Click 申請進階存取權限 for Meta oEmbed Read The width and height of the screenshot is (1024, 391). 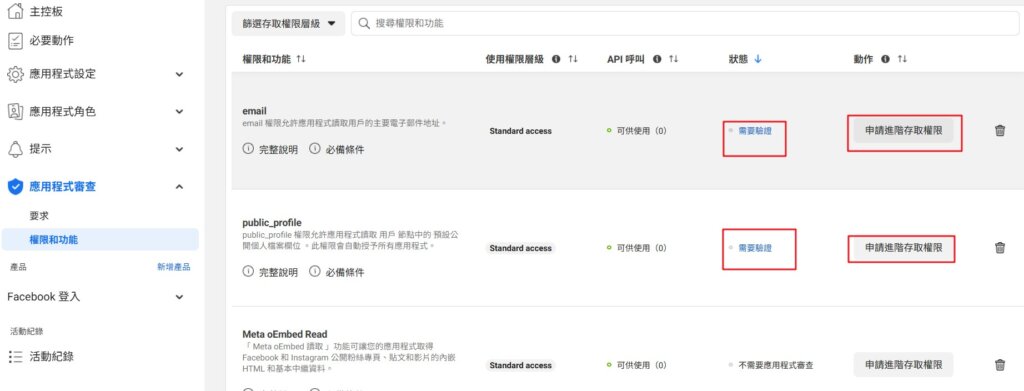pyautogui.click(x=903, y=365)
